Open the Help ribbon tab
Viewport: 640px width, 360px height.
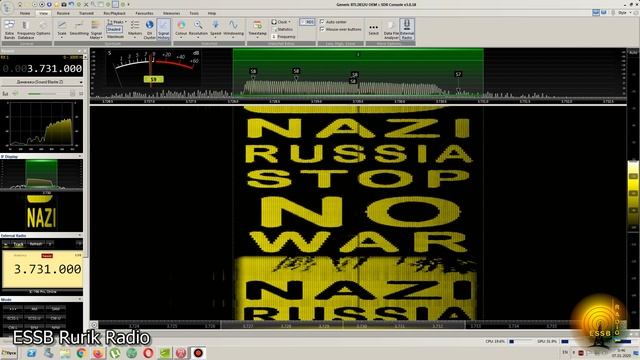(211, 13)
